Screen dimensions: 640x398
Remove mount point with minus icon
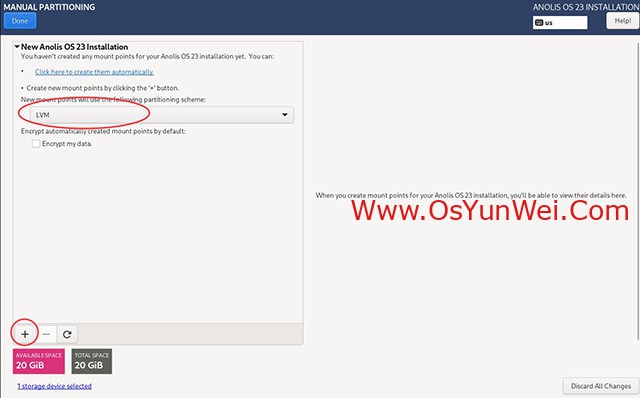click(x=46, y=334)
